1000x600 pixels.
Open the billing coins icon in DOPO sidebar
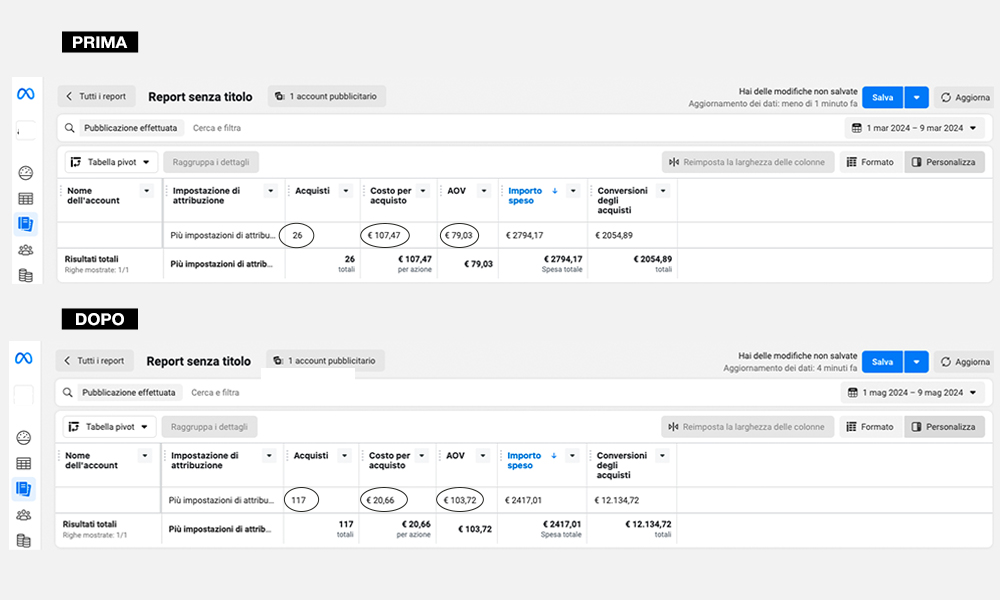click(x=24, y=541)
